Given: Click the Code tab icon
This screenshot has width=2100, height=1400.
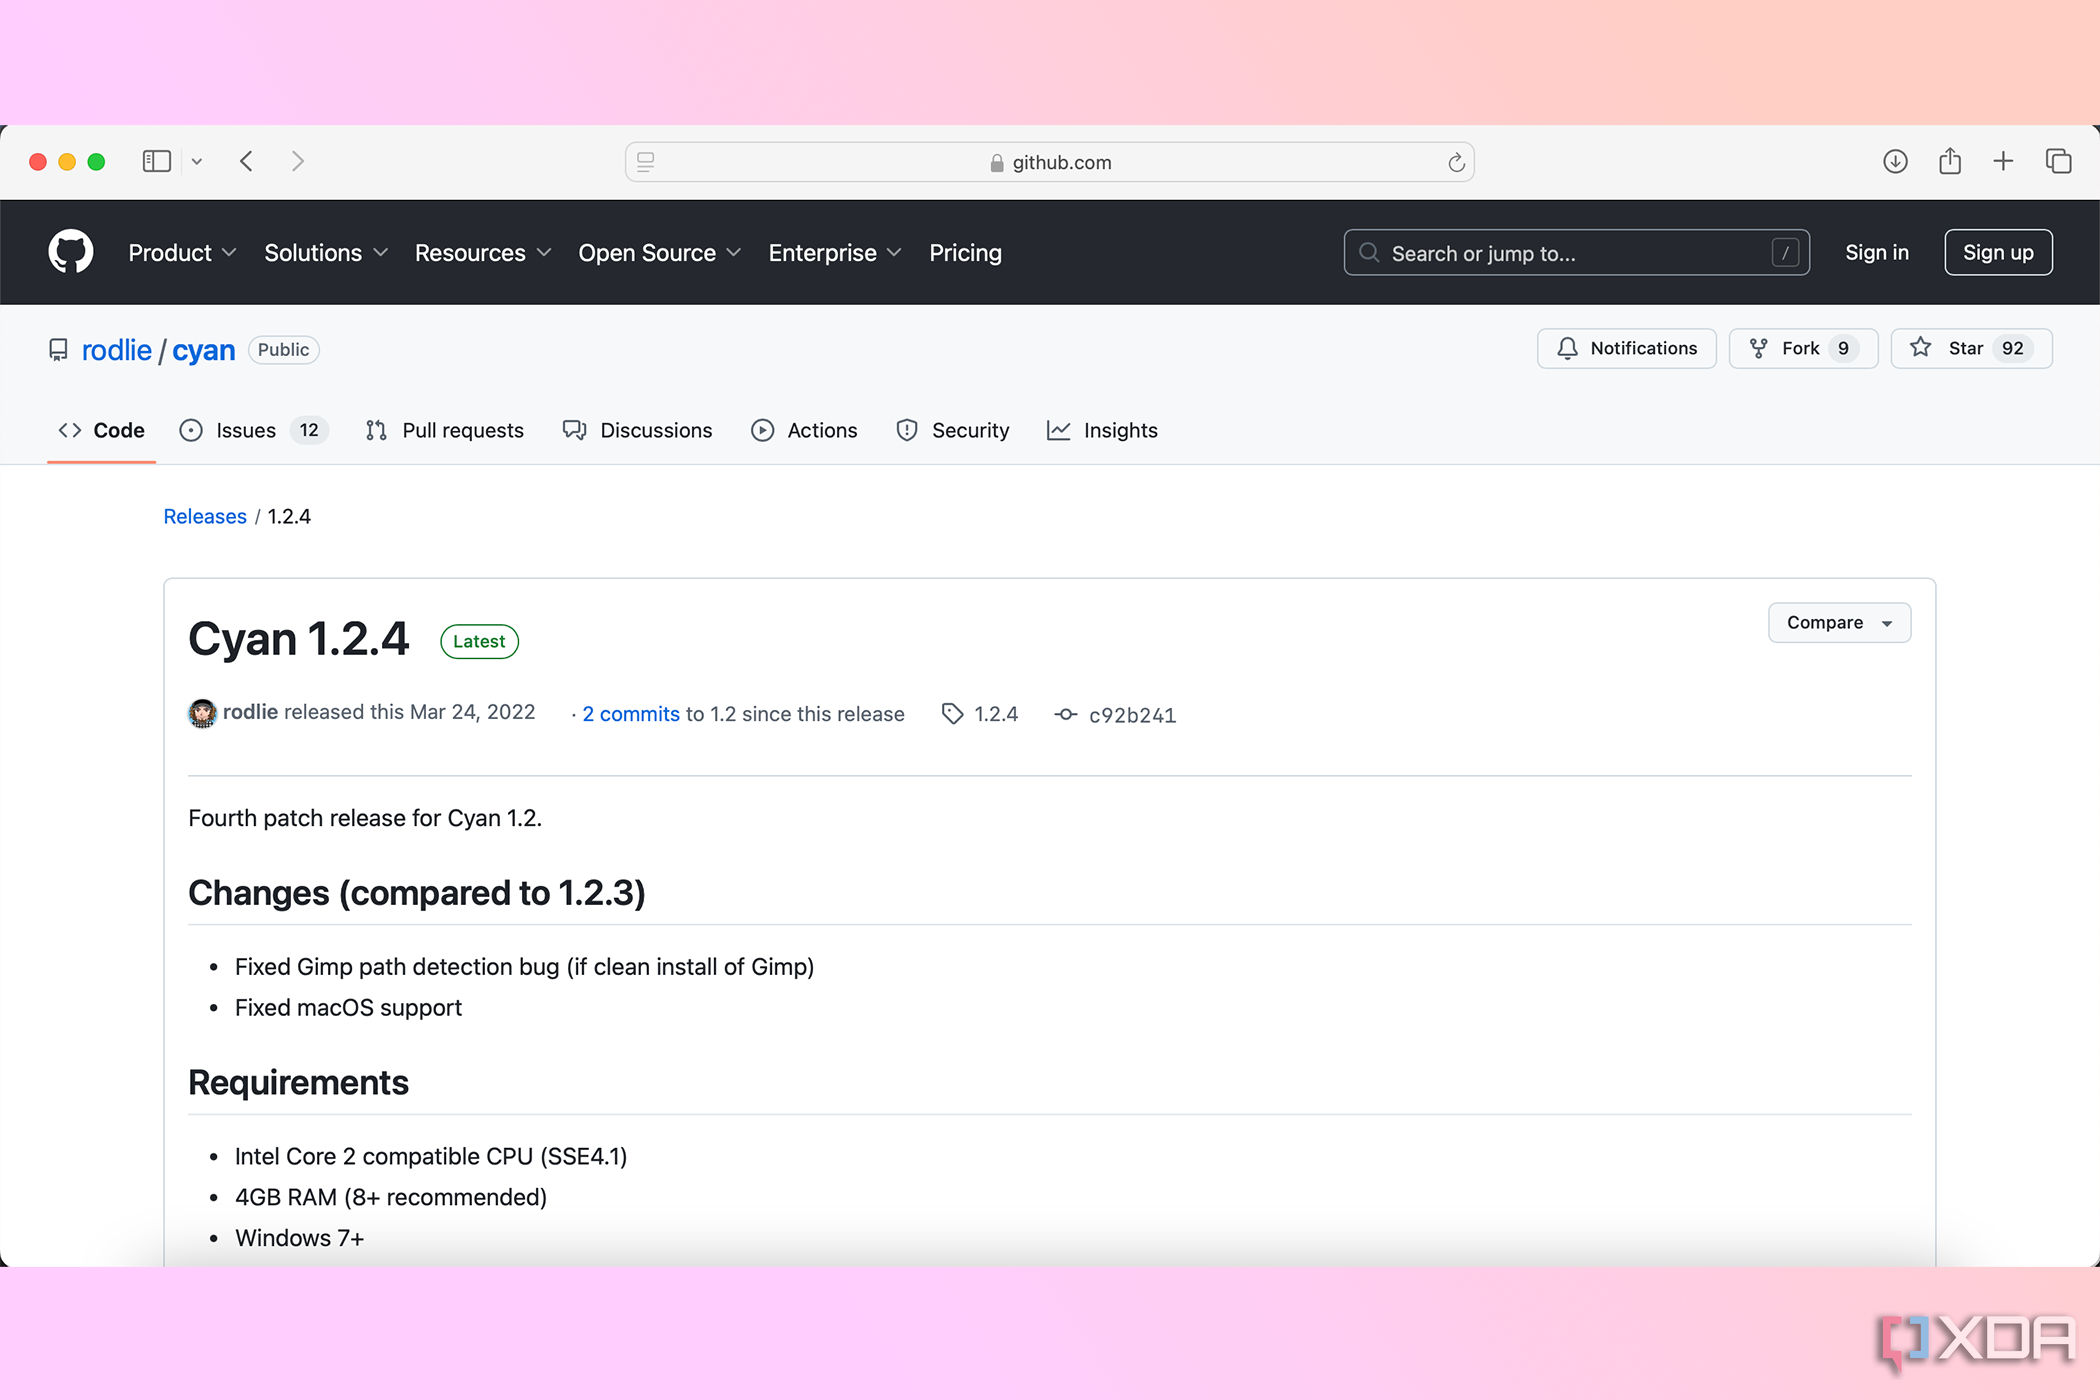Looking at the screenshot, I should coord(69,430).
